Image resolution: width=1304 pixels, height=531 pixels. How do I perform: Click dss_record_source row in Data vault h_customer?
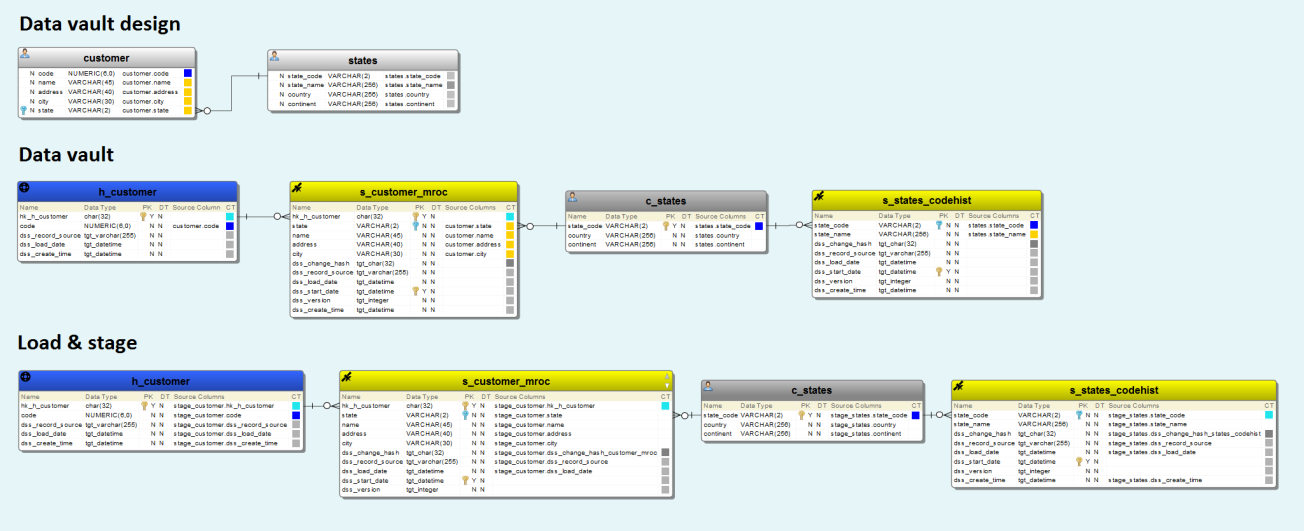point(127,235)
